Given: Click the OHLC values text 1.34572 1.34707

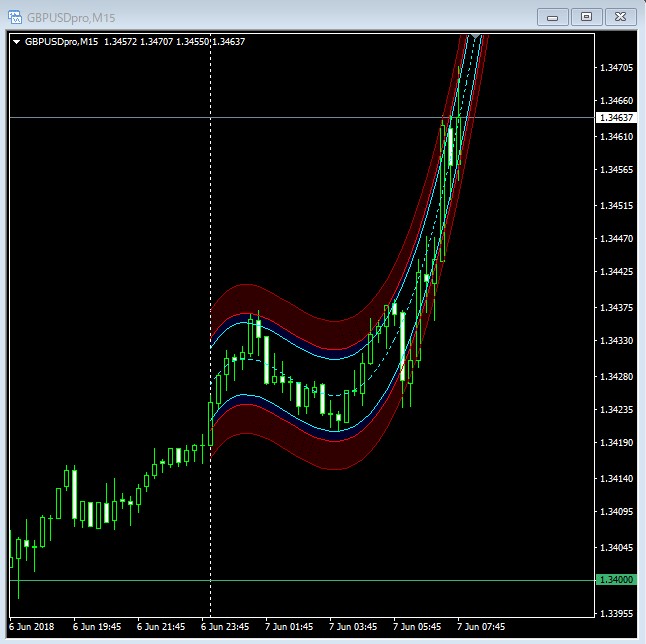Looking at the screenshot, I should pyautogui.click(x=138, y=42).
